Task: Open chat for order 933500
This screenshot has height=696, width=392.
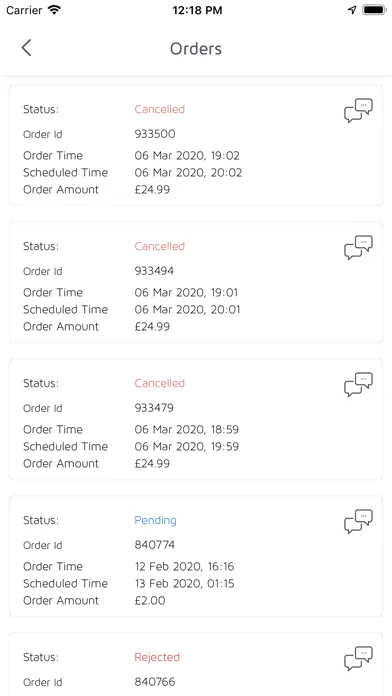Action: click(x=358, y=111)
